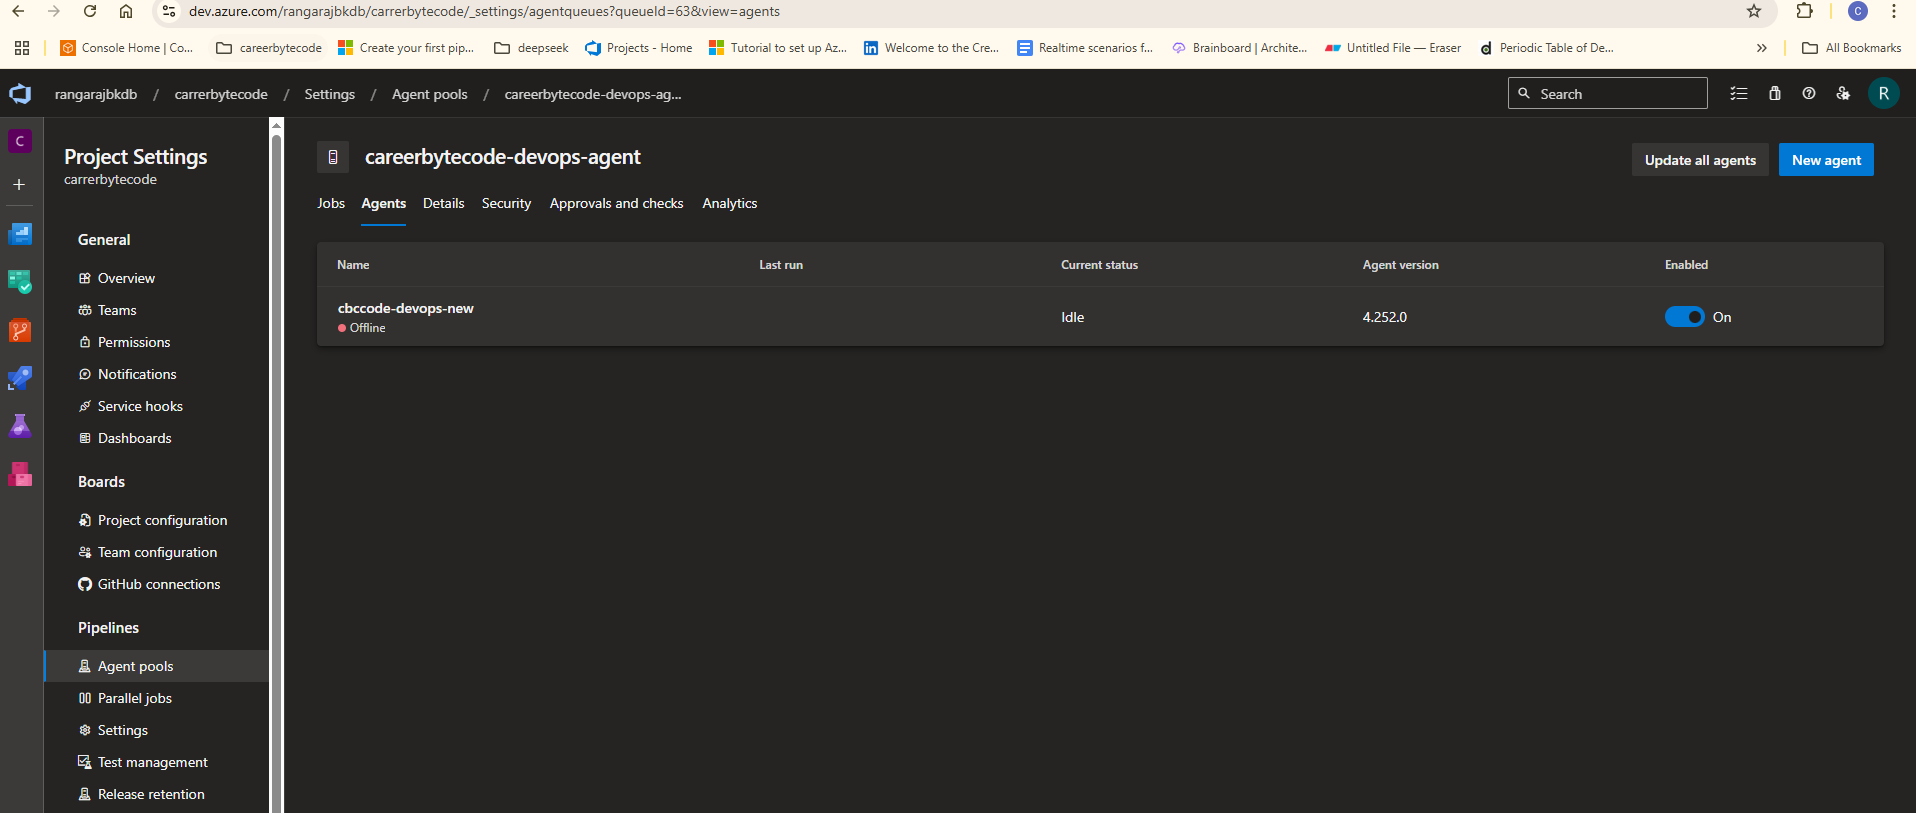Open User settings icon in header
The image size is (1916, 813).
pyautogui.click(x=1843, y=94)
